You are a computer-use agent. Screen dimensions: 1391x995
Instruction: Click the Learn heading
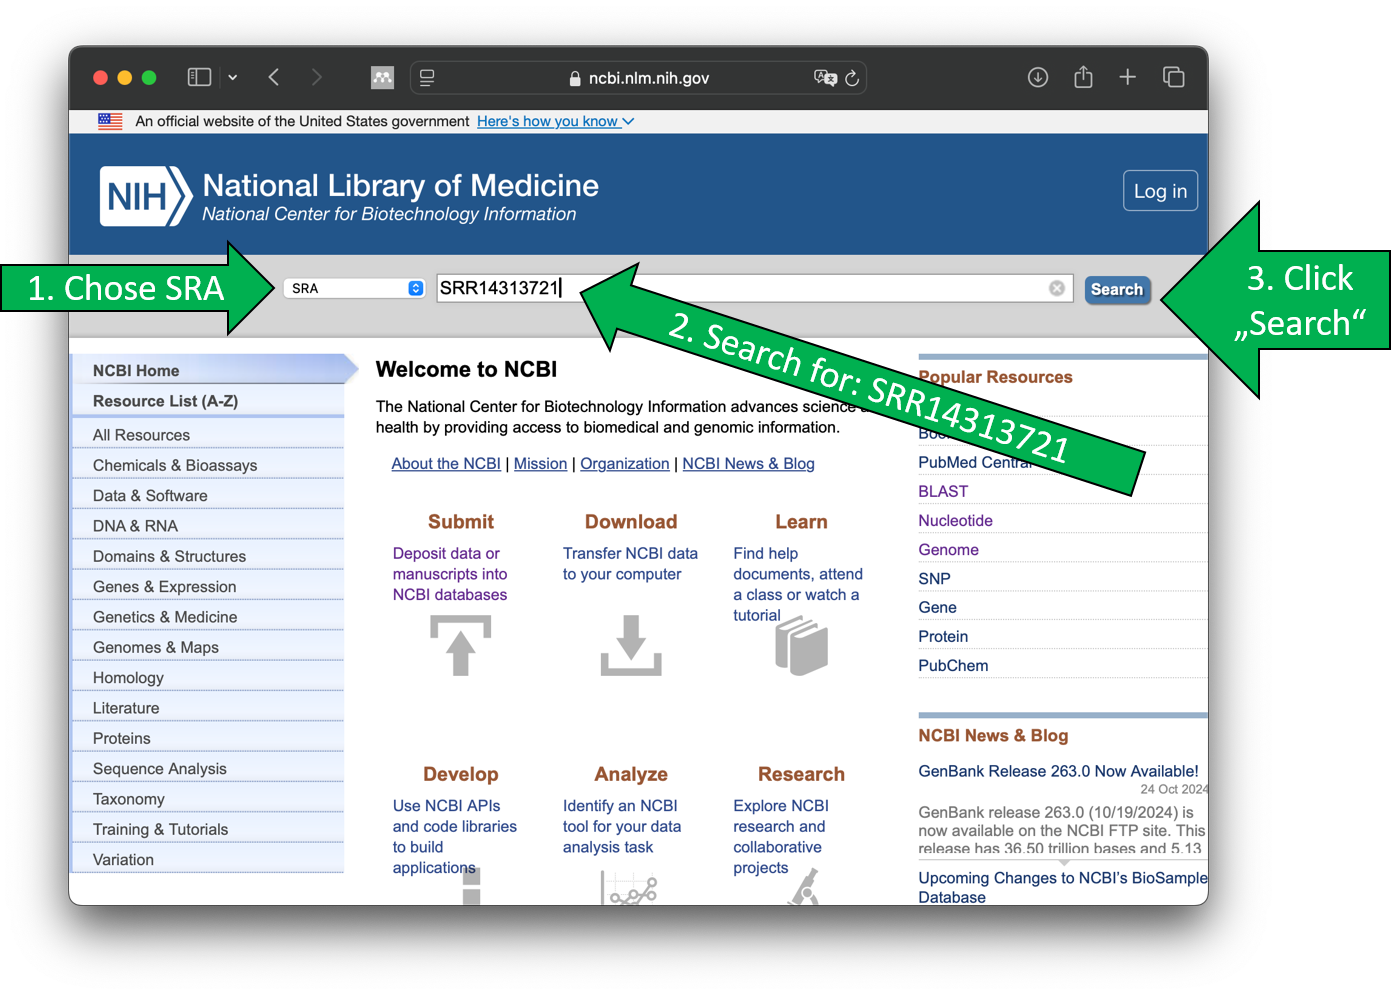801,522
